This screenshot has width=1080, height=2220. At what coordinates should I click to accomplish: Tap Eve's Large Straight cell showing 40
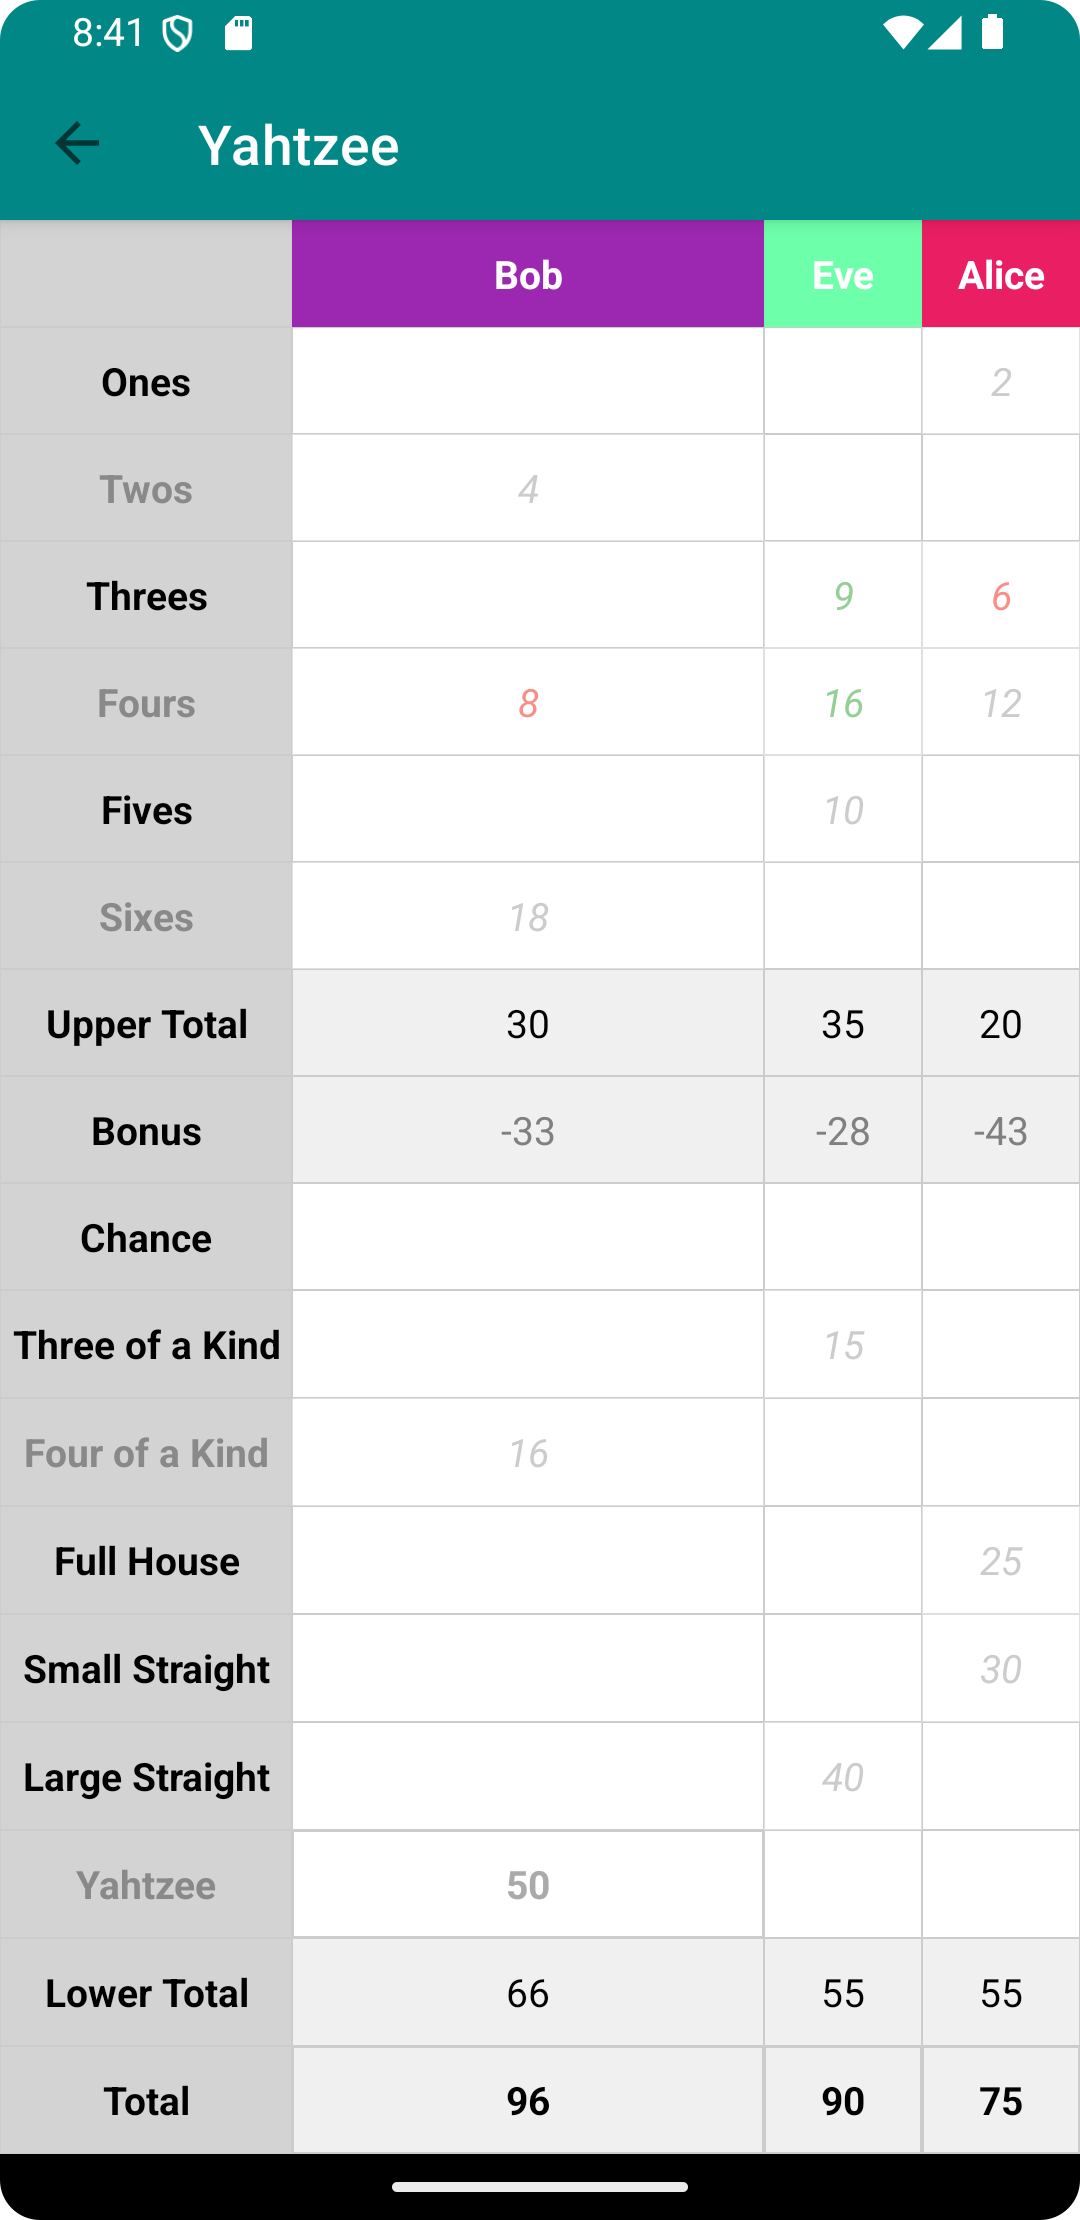point(843,1776)
